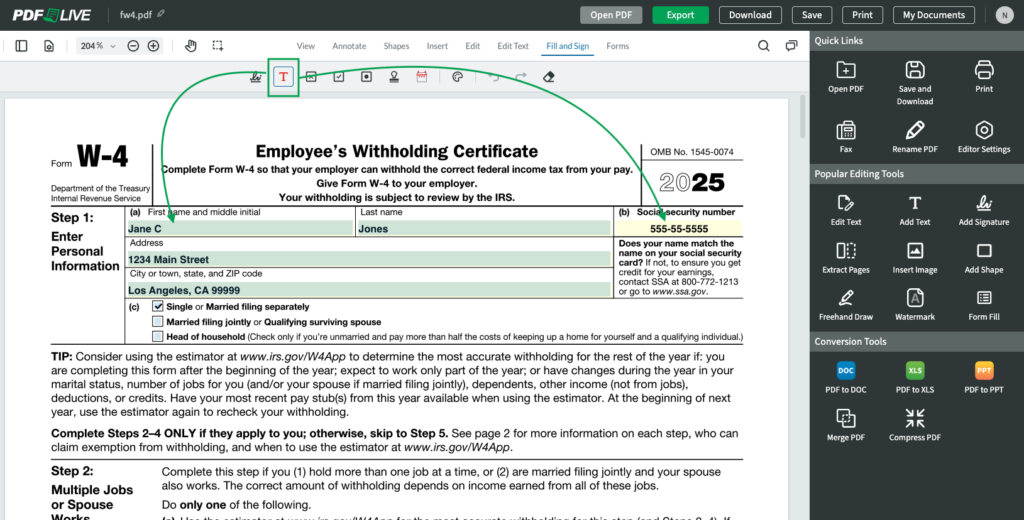The height and width of the screenshot is (520, 1024).
Task: Open the document search icon
Action: pyautogui.click(x=763, y=46)
